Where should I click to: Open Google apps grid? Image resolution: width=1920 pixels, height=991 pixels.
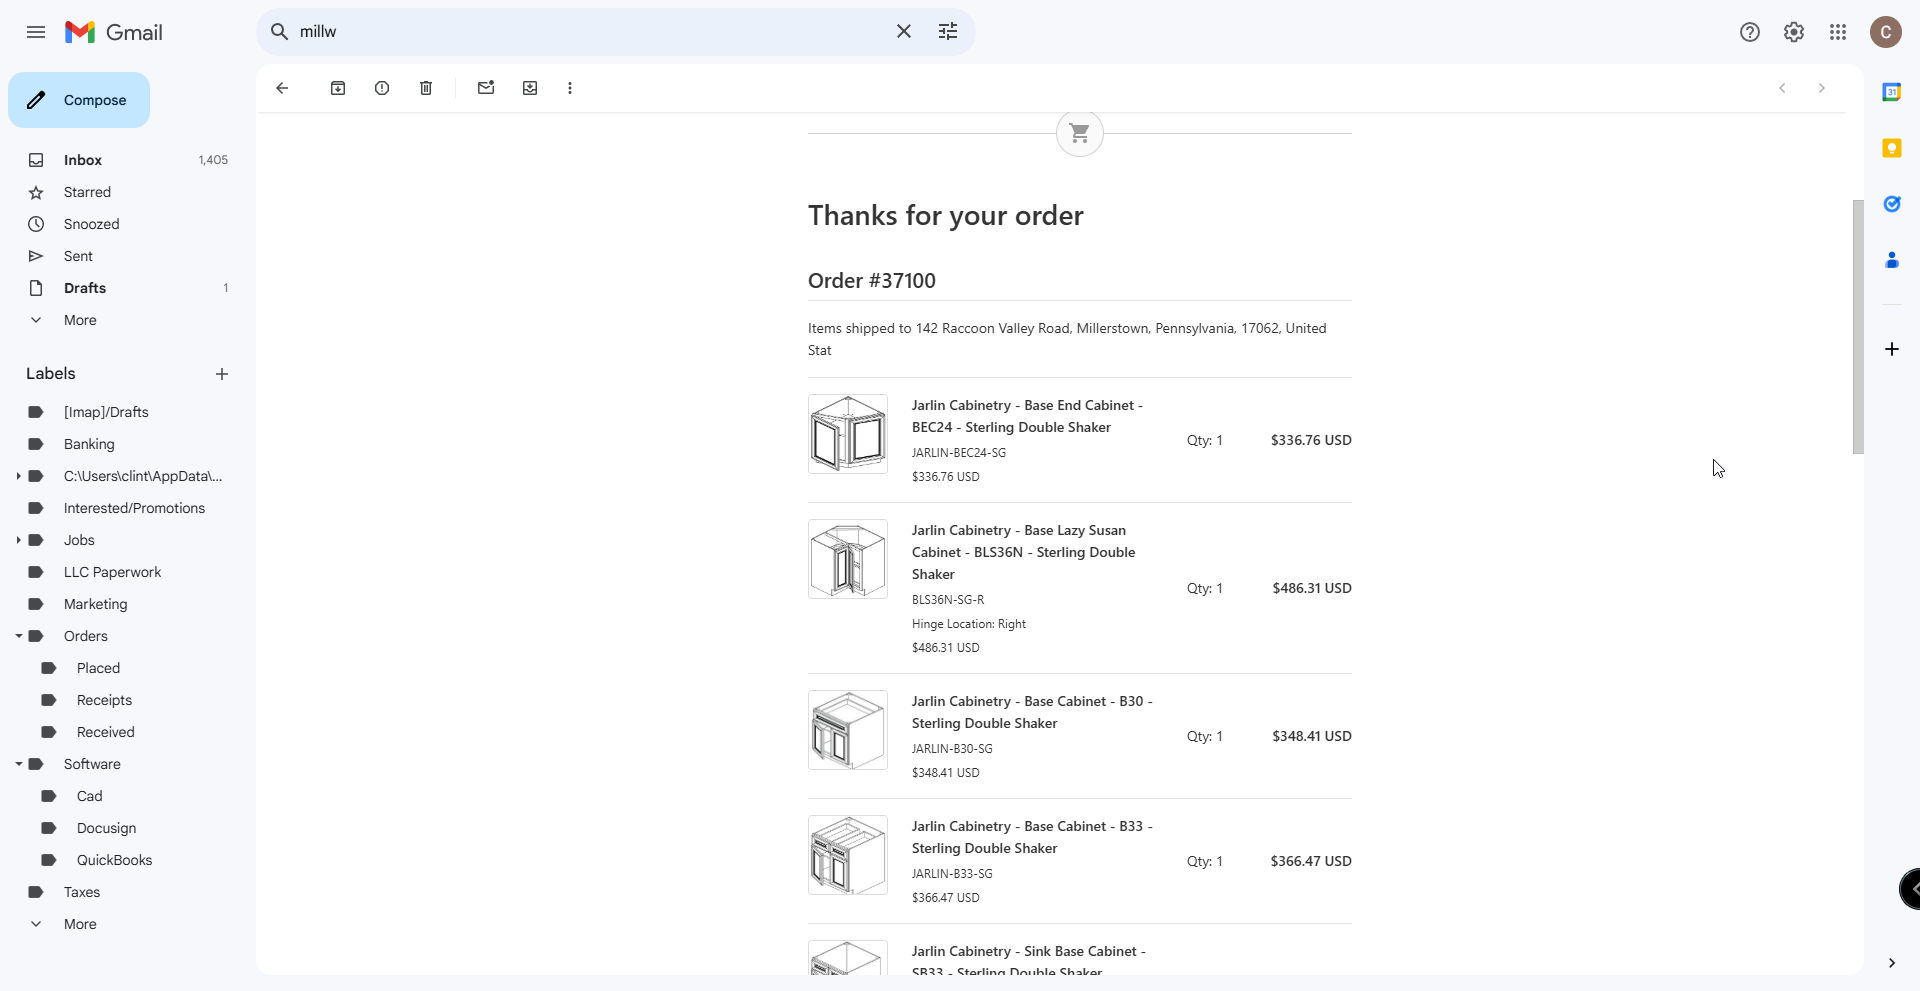pyautogui.click(x=1838, y=32)
